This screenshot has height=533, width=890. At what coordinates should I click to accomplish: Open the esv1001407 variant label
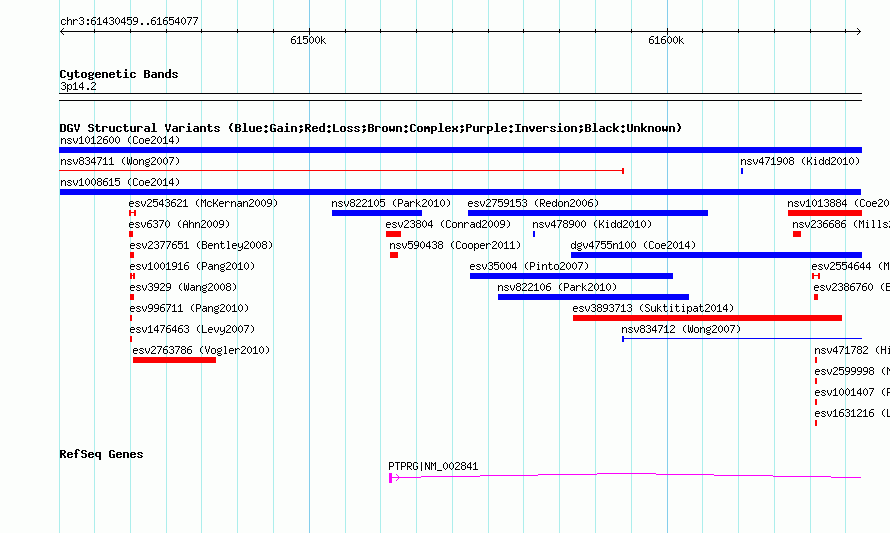point(852,392)
